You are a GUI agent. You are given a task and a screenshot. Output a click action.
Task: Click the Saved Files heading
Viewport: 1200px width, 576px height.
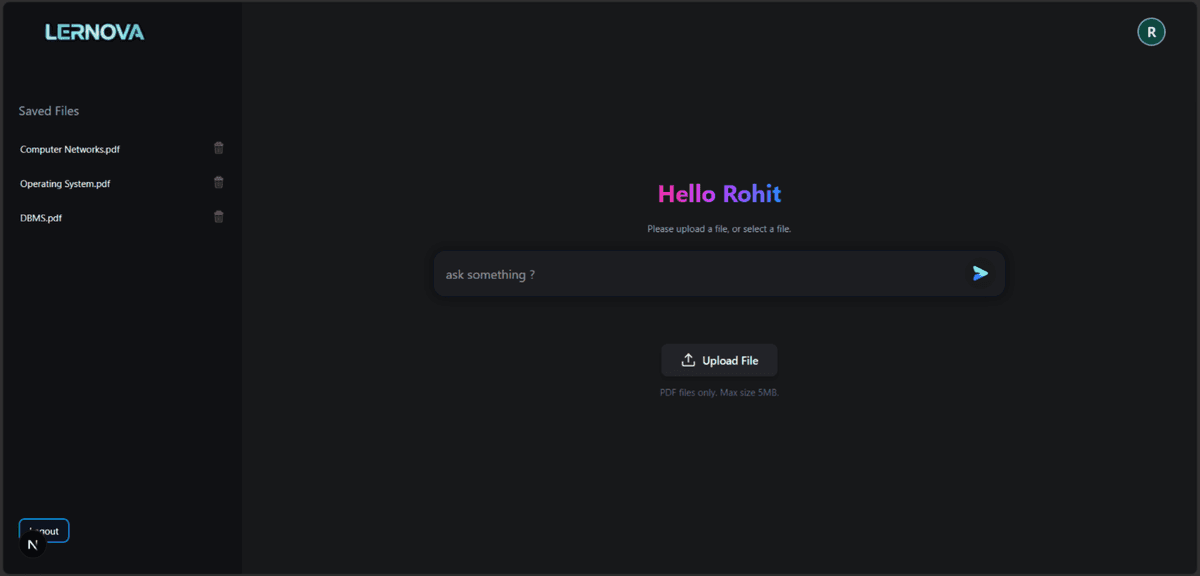tap(49, 111)
